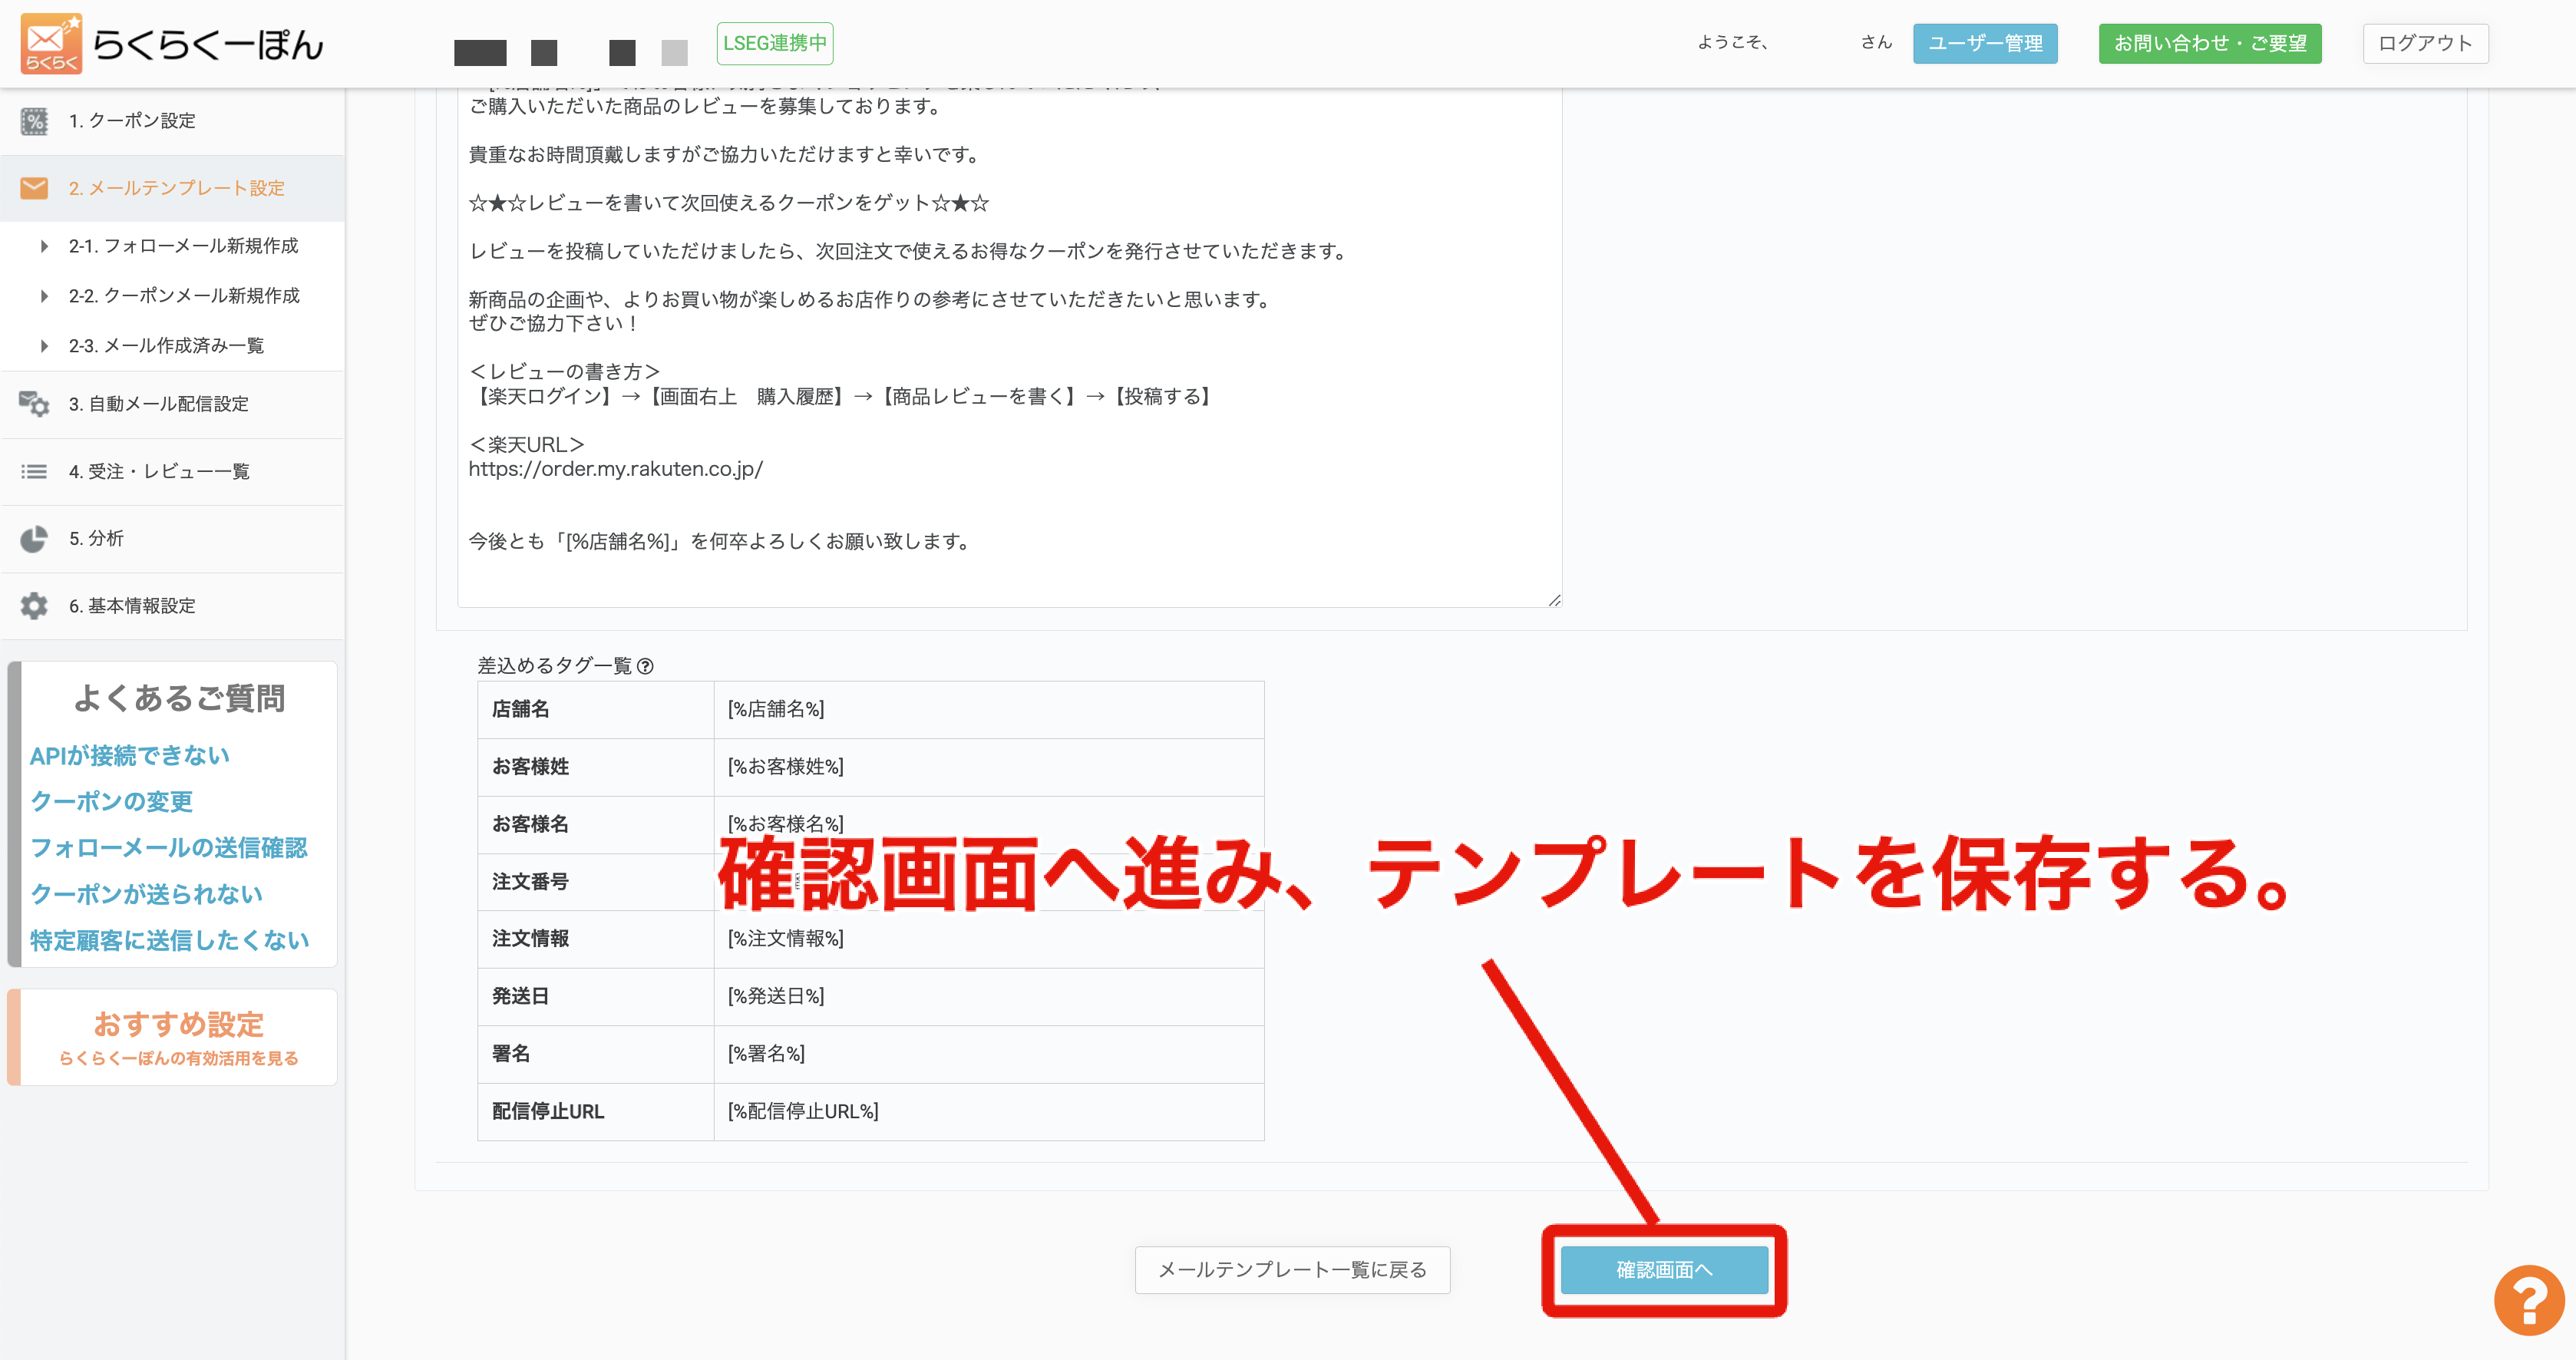Click the [%署名%] tag cell
The height and width of the screenshot is (1360, 2576).
click(x=989, y=1054)
